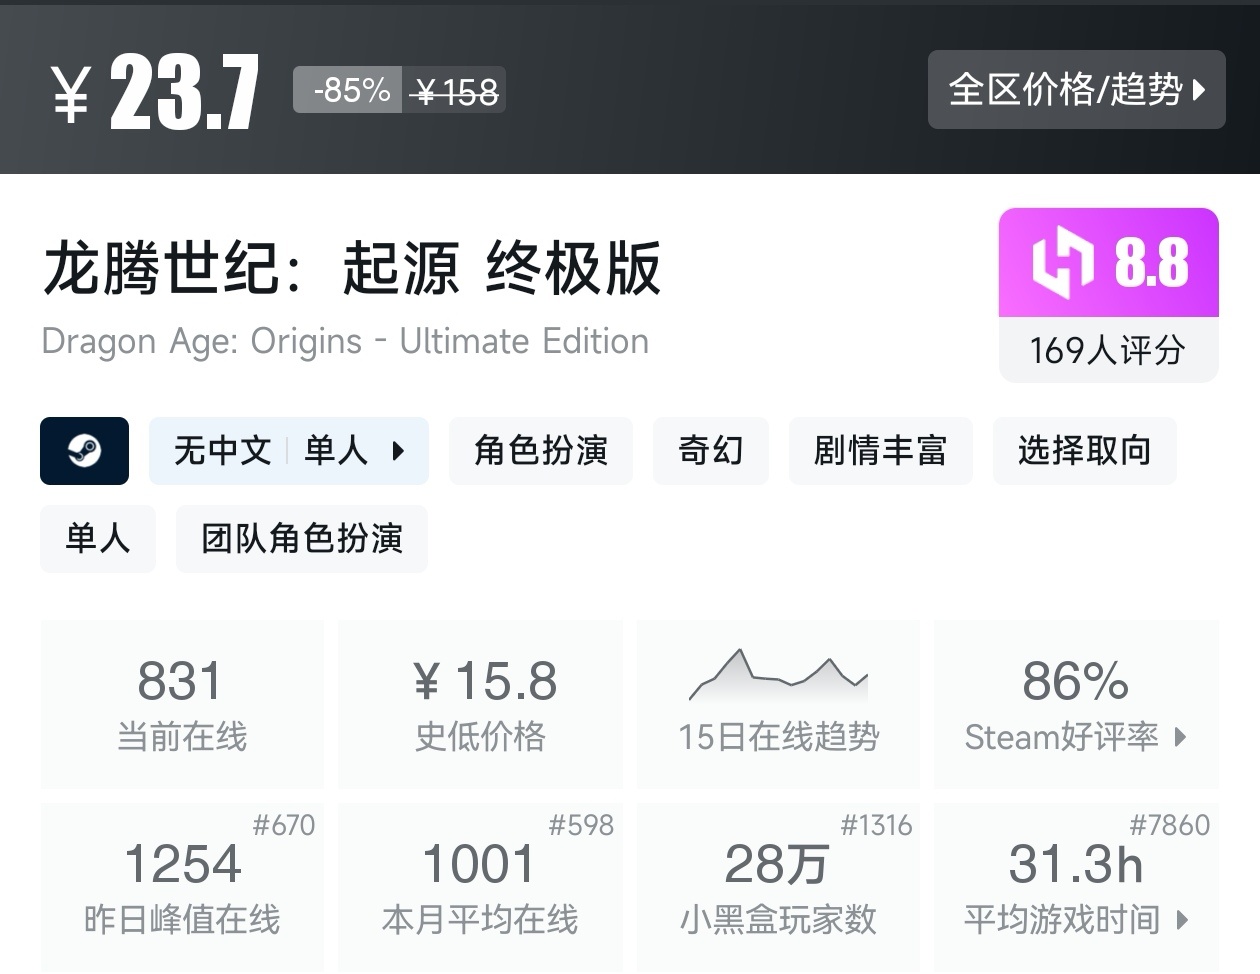Click the current price ¥23.7
The height and width of the screenshot is (974, 1260).
click(155, 92)
